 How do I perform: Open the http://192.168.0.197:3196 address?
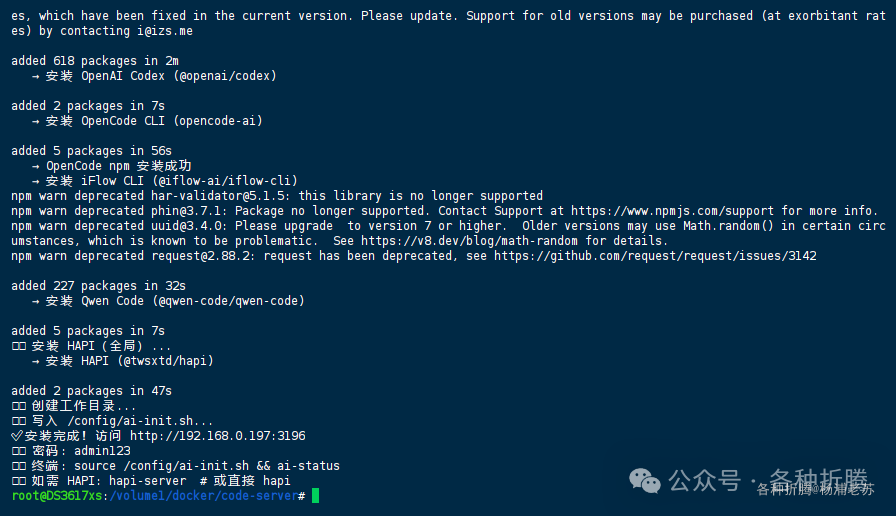click(x=217, y=436)
